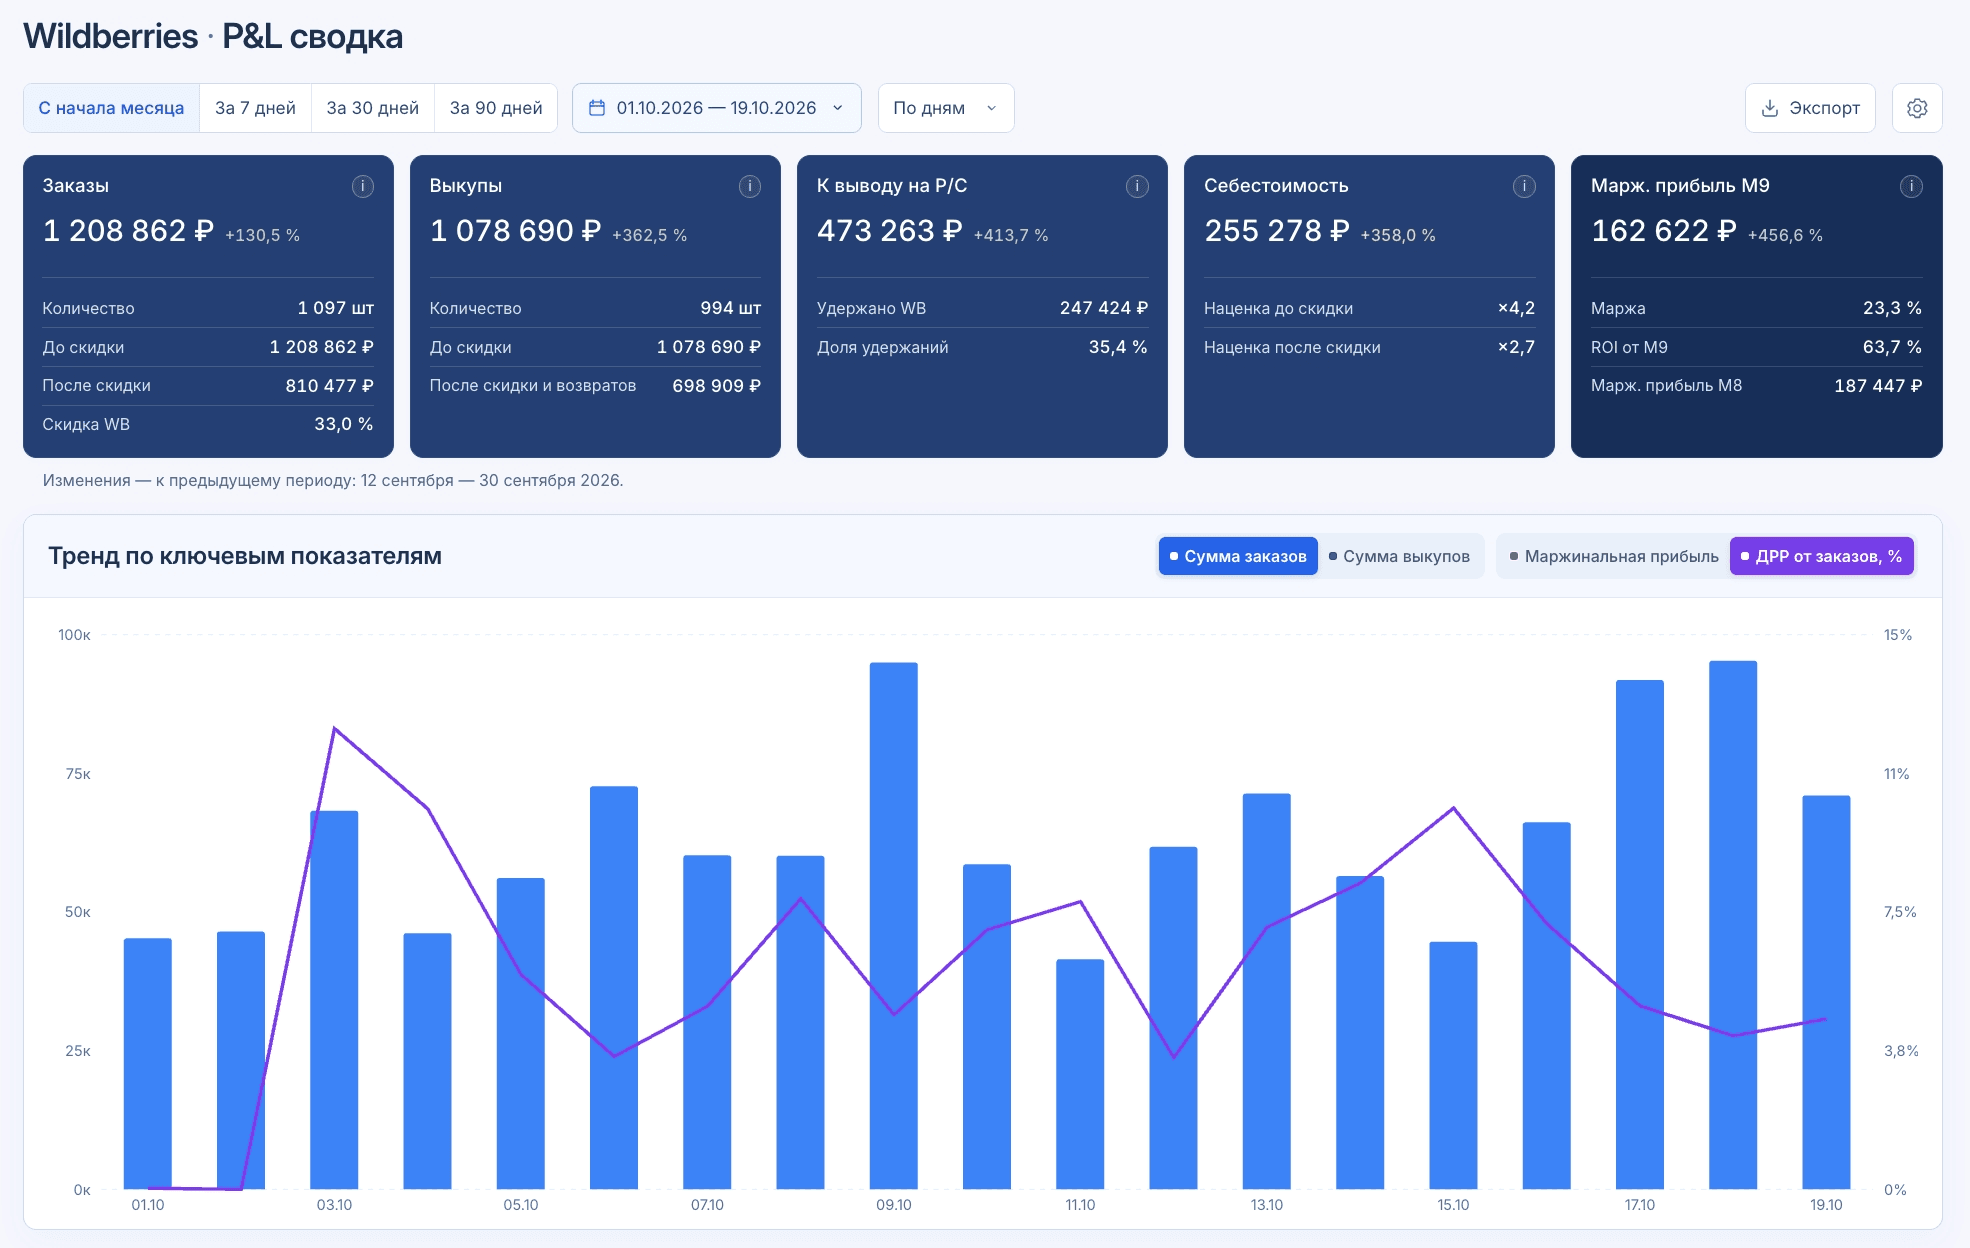Viewport: 1970px width, 1248px height.
Task: Click margin profit value 162 622 ₽
Action: [1664, 231]
